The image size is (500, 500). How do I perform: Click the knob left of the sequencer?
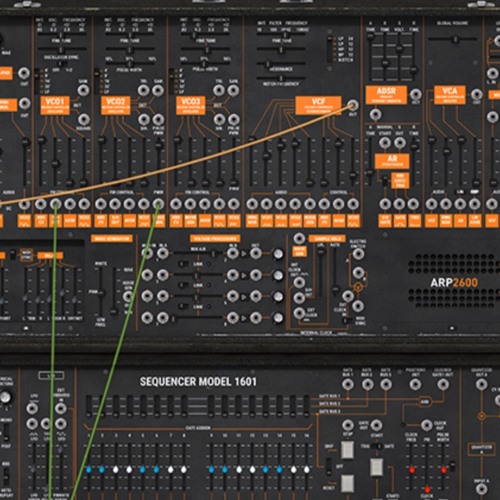(5, 397)
